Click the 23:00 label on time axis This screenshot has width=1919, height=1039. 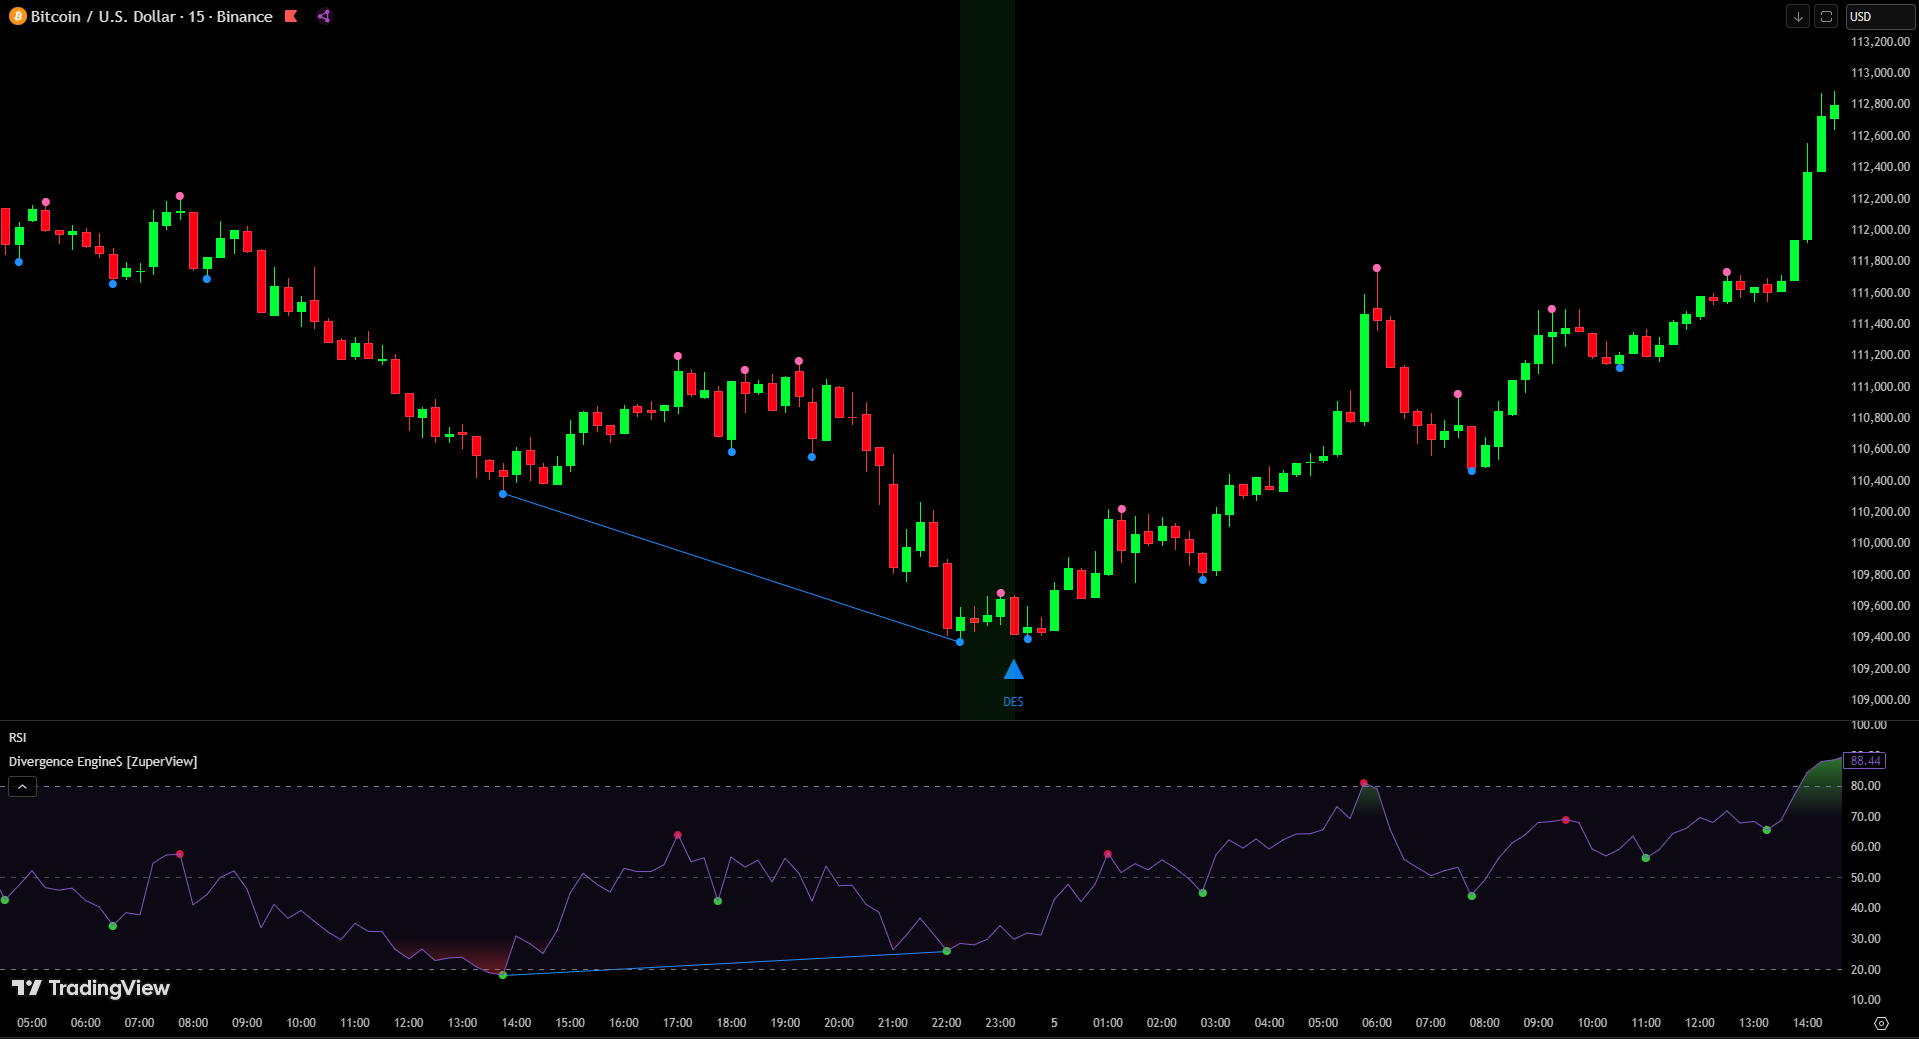tap(1000, 1023)
